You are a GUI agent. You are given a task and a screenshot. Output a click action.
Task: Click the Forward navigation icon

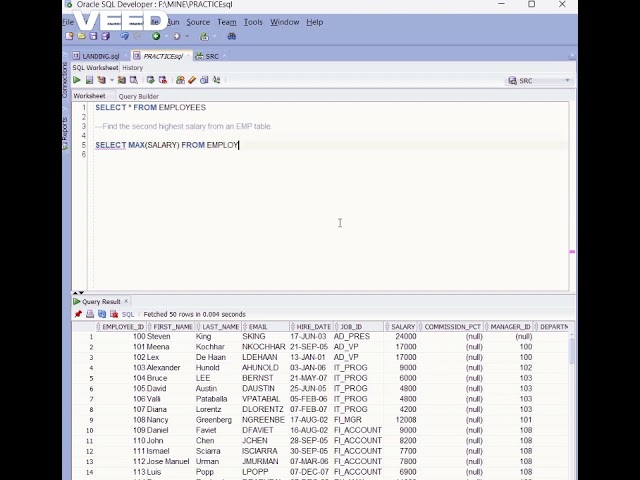coord(176,36)
